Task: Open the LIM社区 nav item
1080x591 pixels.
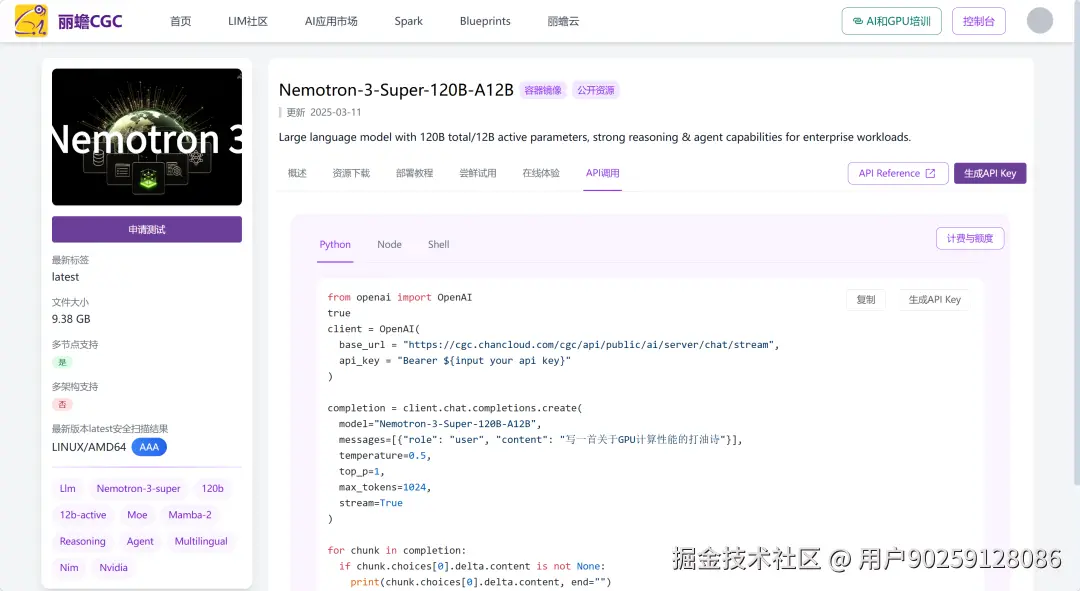Action: (x=247, y=21)
